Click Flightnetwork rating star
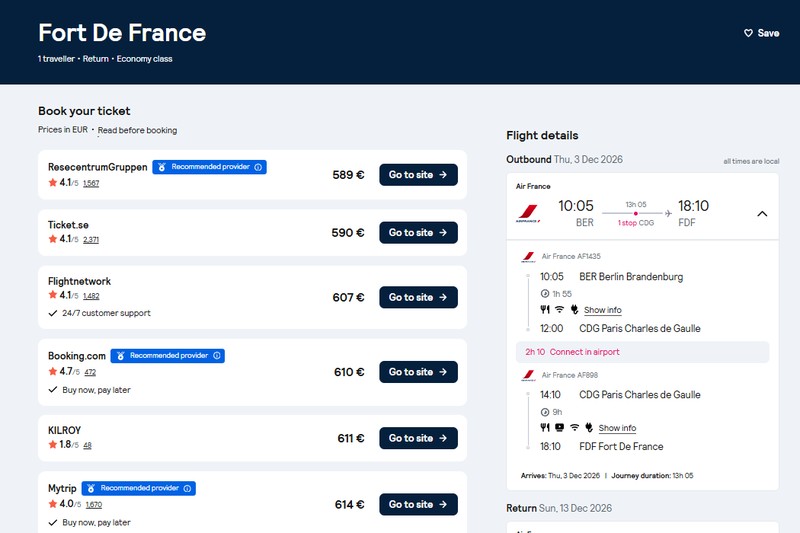Viewport: 800px width, 533px height. coord(53,295)
